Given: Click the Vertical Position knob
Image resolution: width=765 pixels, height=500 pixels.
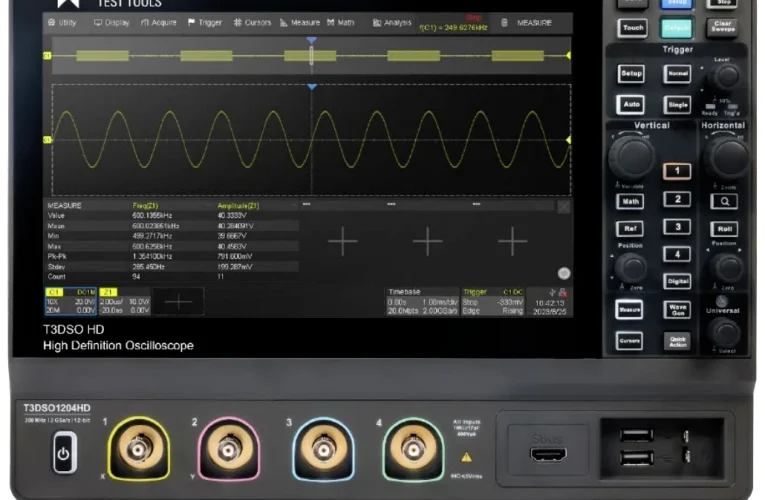Looking at the screenshot, I should coord(632,268).
